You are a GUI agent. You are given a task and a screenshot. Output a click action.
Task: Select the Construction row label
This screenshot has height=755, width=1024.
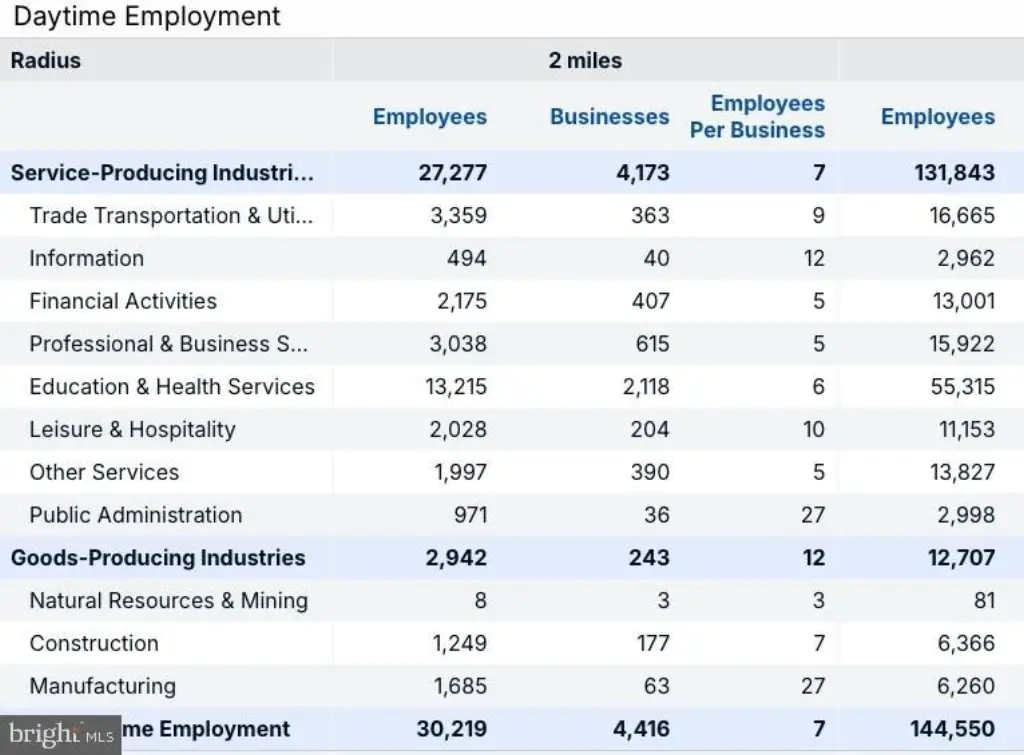tap(94, 643)
